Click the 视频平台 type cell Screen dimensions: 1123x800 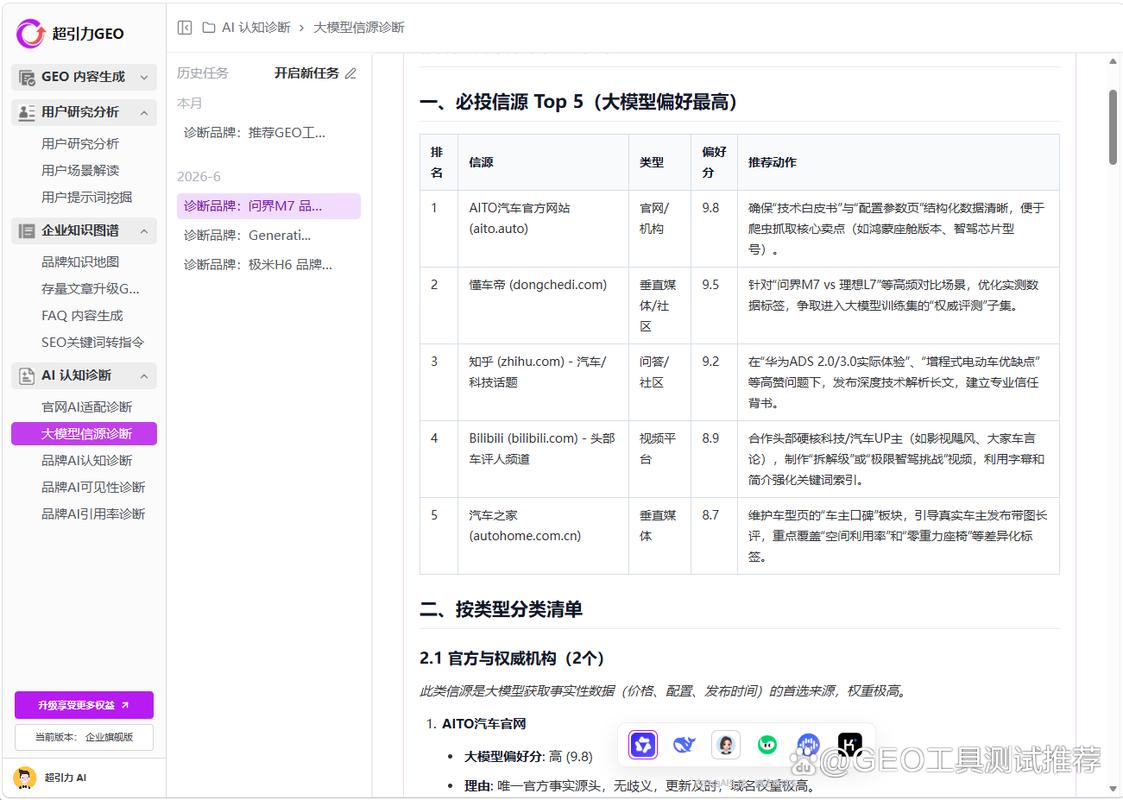pyautogui.click(x=660, y=459)
